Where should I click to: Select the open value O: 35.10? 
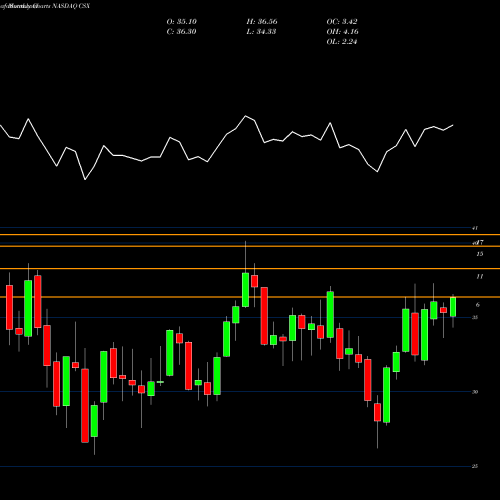click(182, 22)
